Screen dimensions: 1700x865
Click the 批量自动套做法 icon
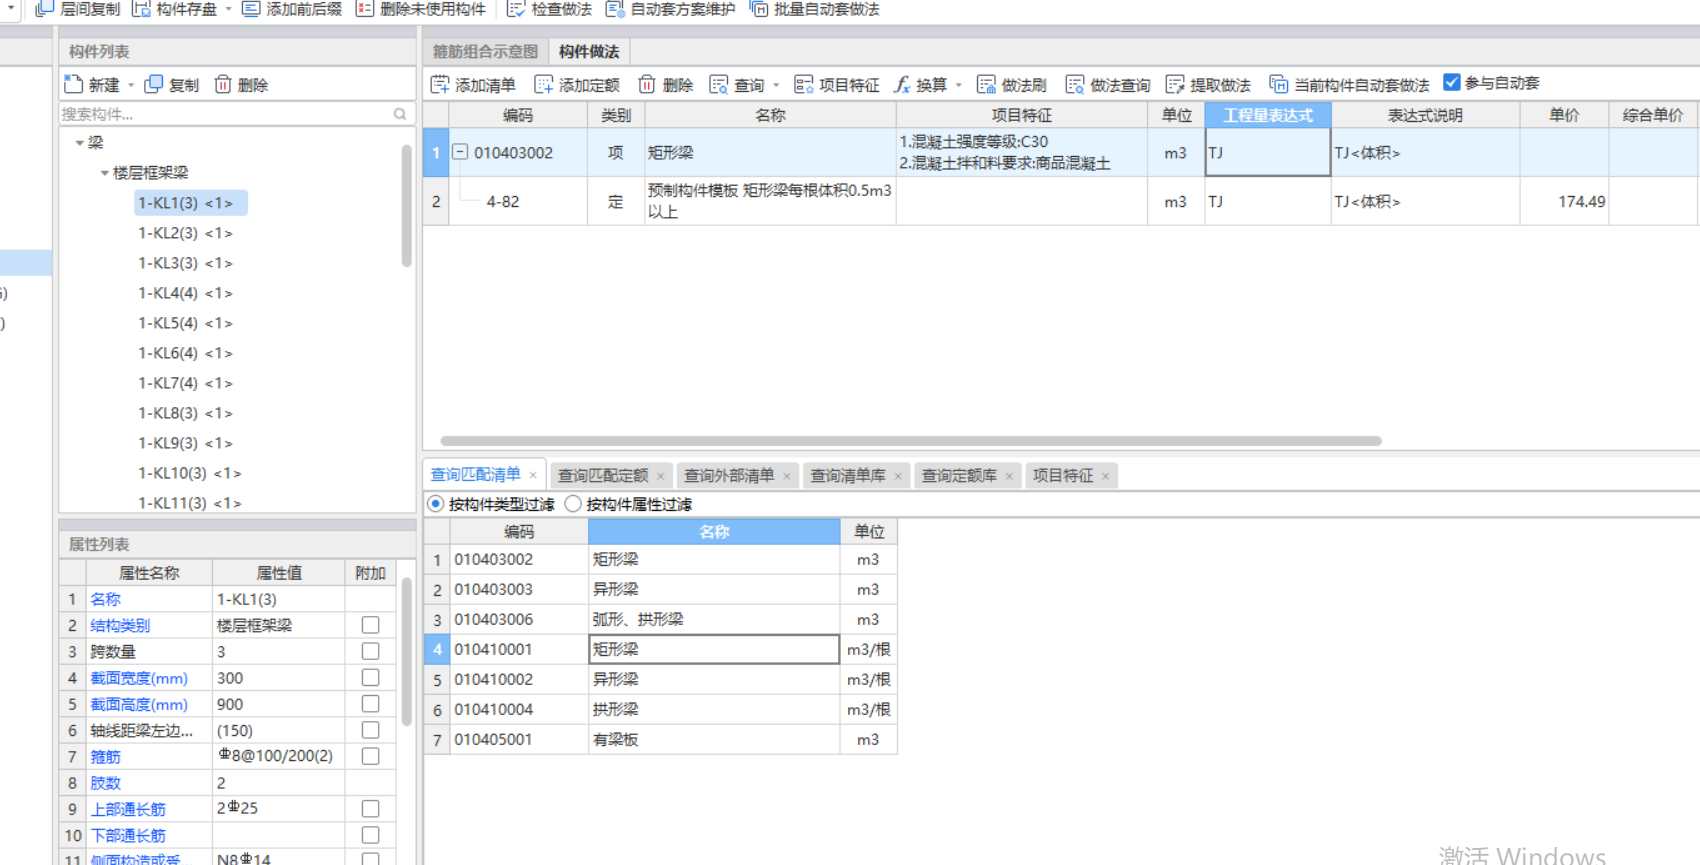coord(759,9)
